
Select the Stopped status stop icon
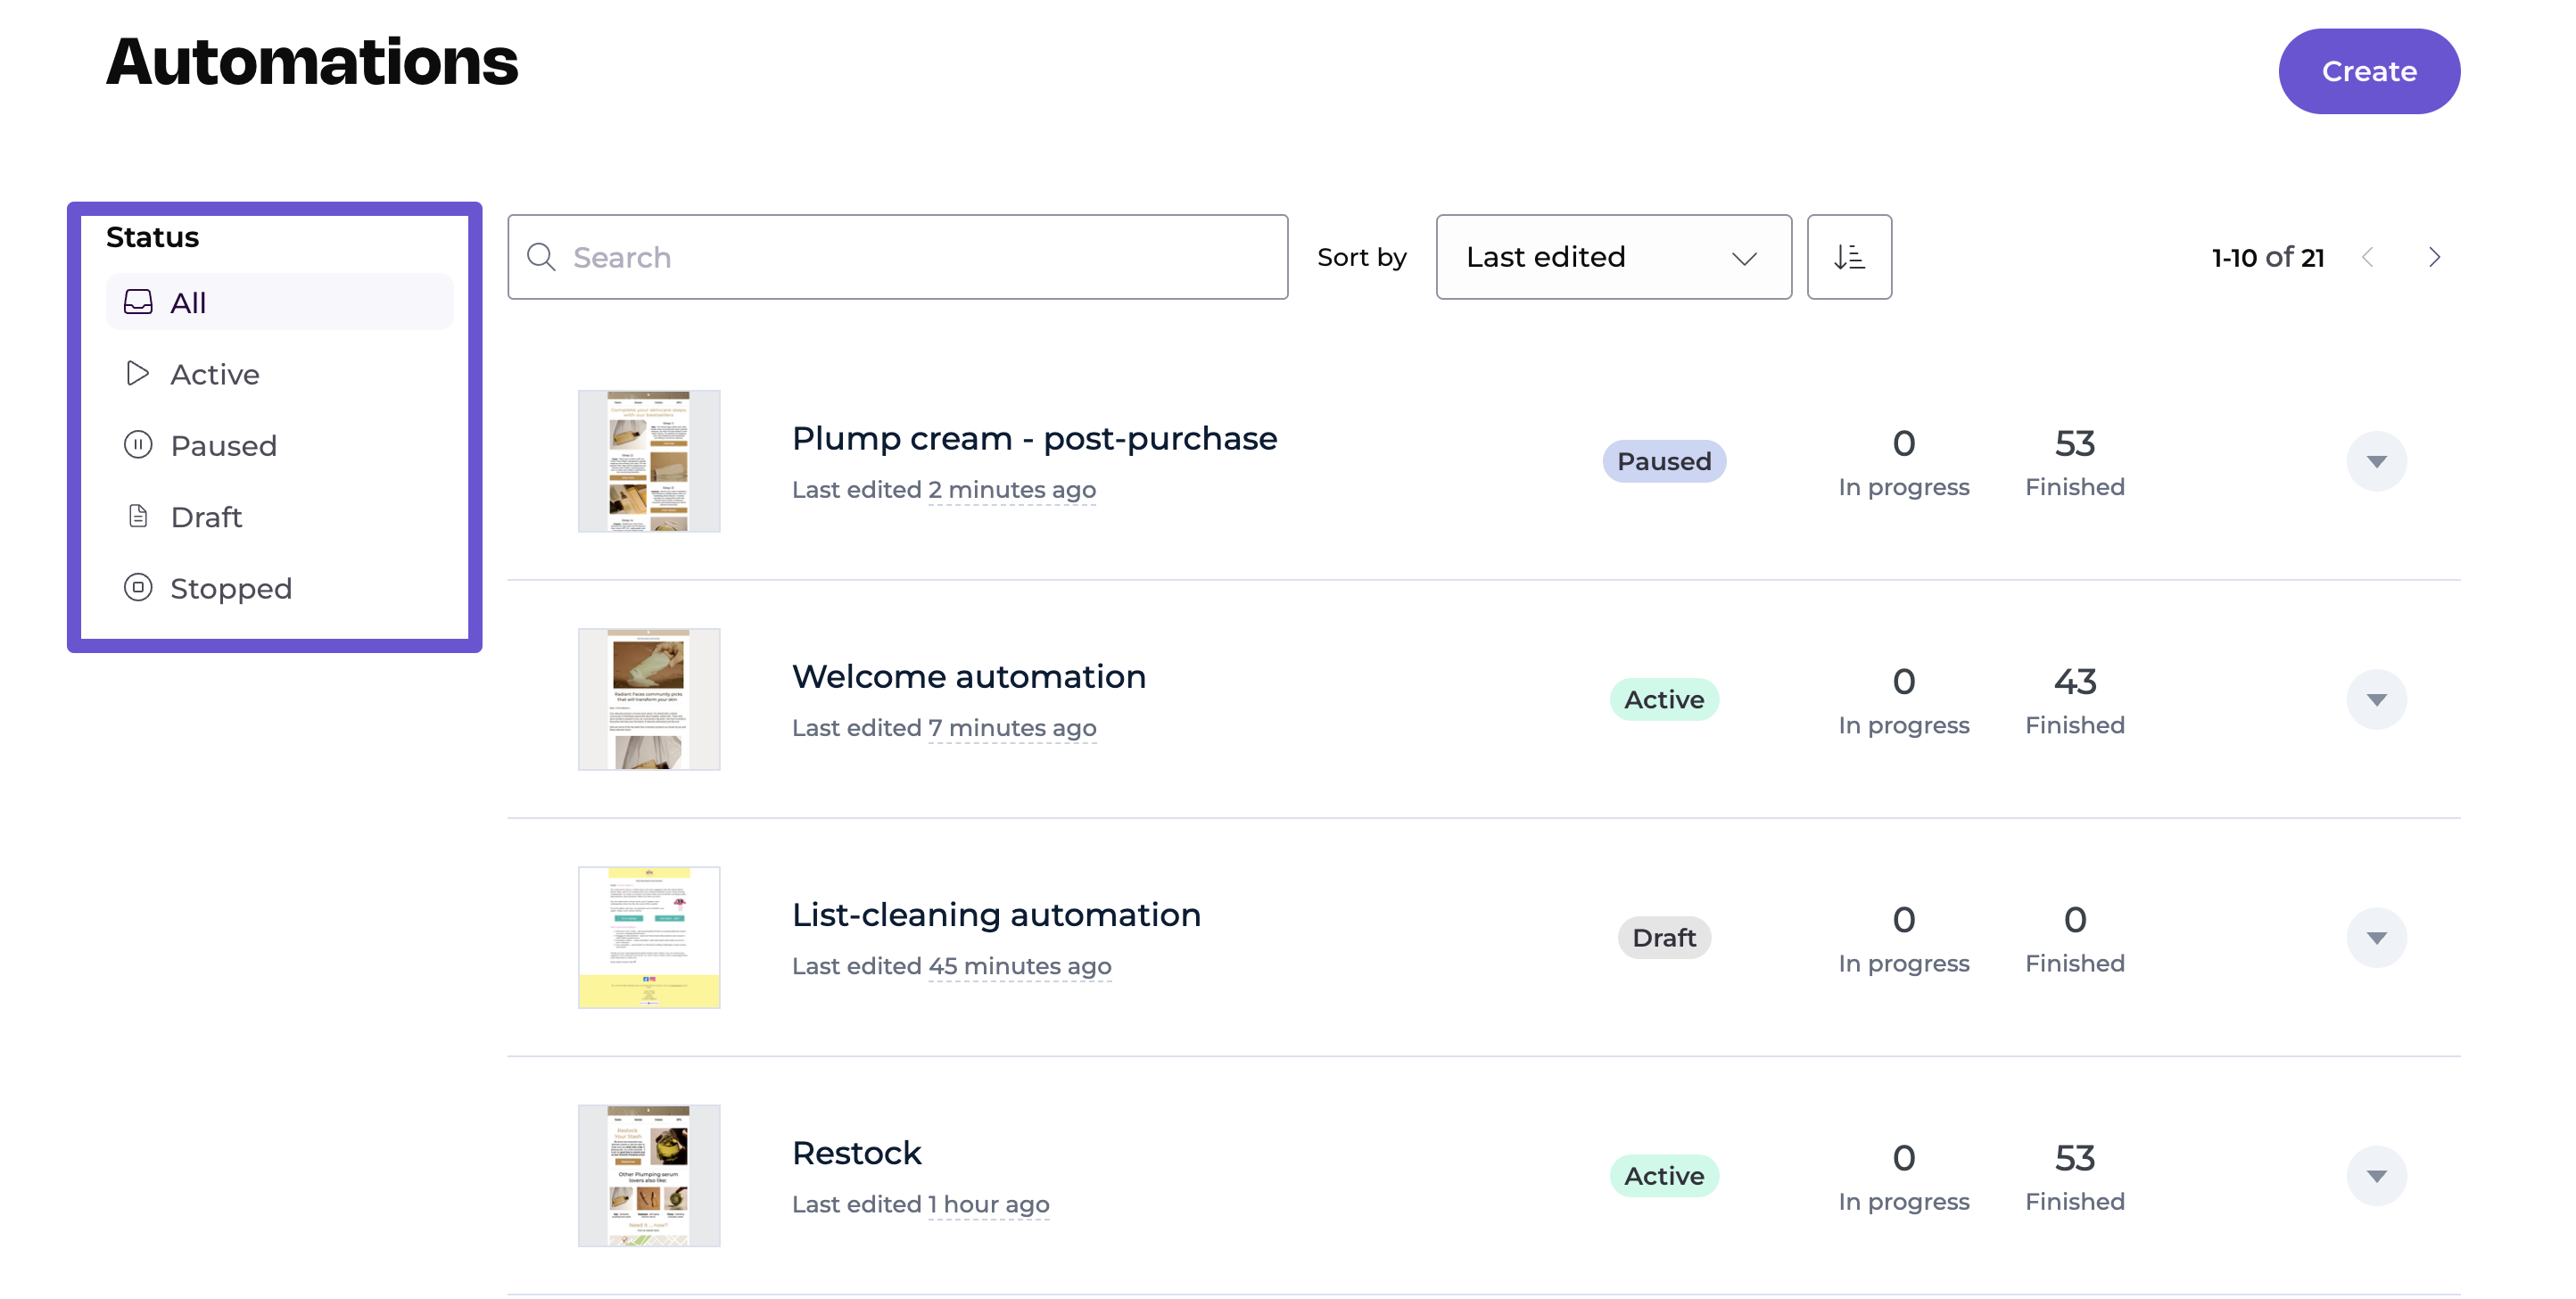tap(138, 588)
